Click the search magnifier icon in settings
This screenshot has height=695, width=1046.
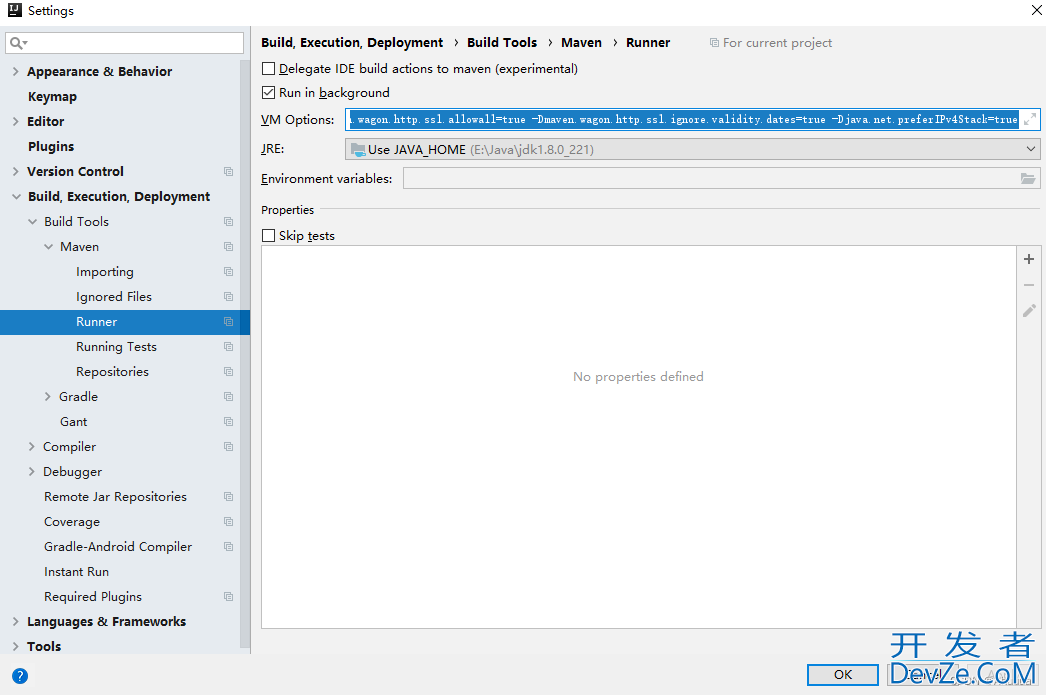pos(16,43)
